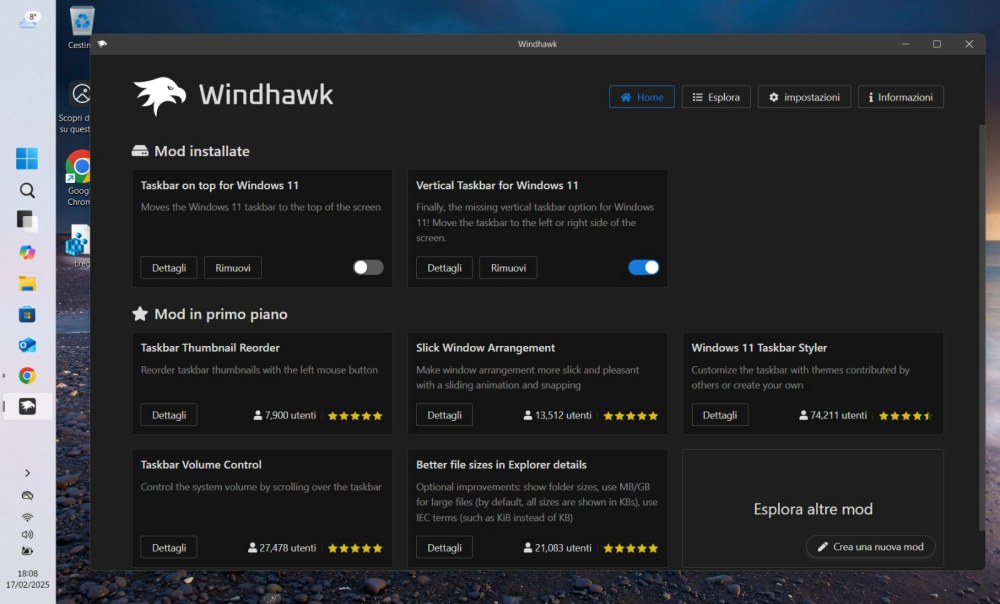The width and height of the screenshot is (1000, 604).
Task: Open Dettagli for Windows 11 Taskbar Styler
Action: 720,415
